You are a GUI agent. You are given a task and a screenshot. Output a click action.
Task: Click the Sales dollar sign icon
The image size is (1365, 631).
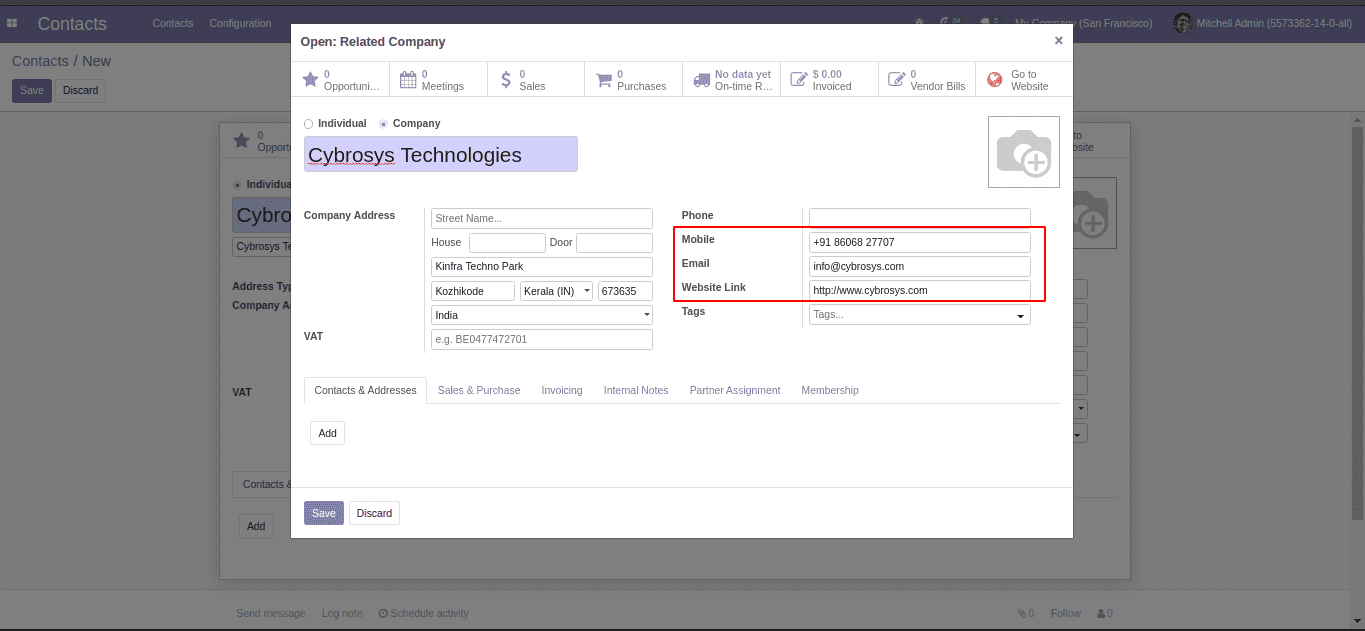click(x=506, y=80)
